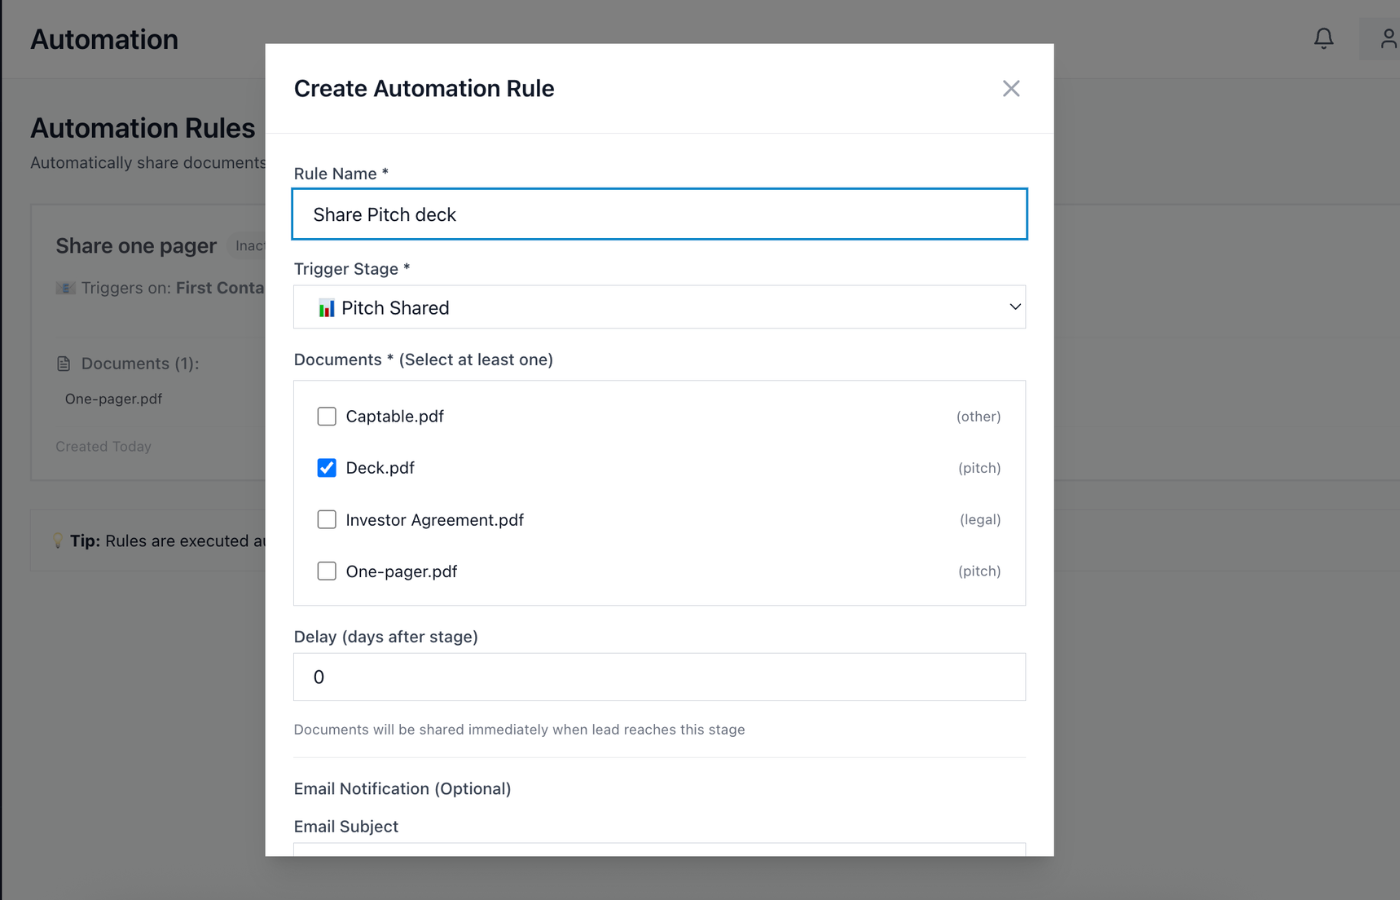This screenshot has width=1400, height=900.
Task: Check Investor Agreement.pdf for sharing
Action: click(x=326, y=519)
